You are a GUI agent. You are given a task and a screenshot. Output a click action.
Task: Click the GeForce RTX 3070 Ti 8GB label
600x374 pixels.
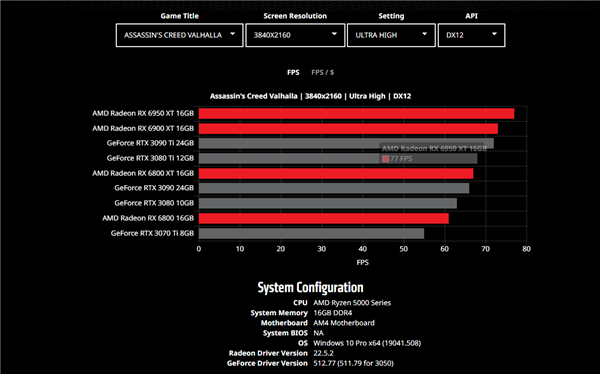pyautogui.click(x=152, y=233)
